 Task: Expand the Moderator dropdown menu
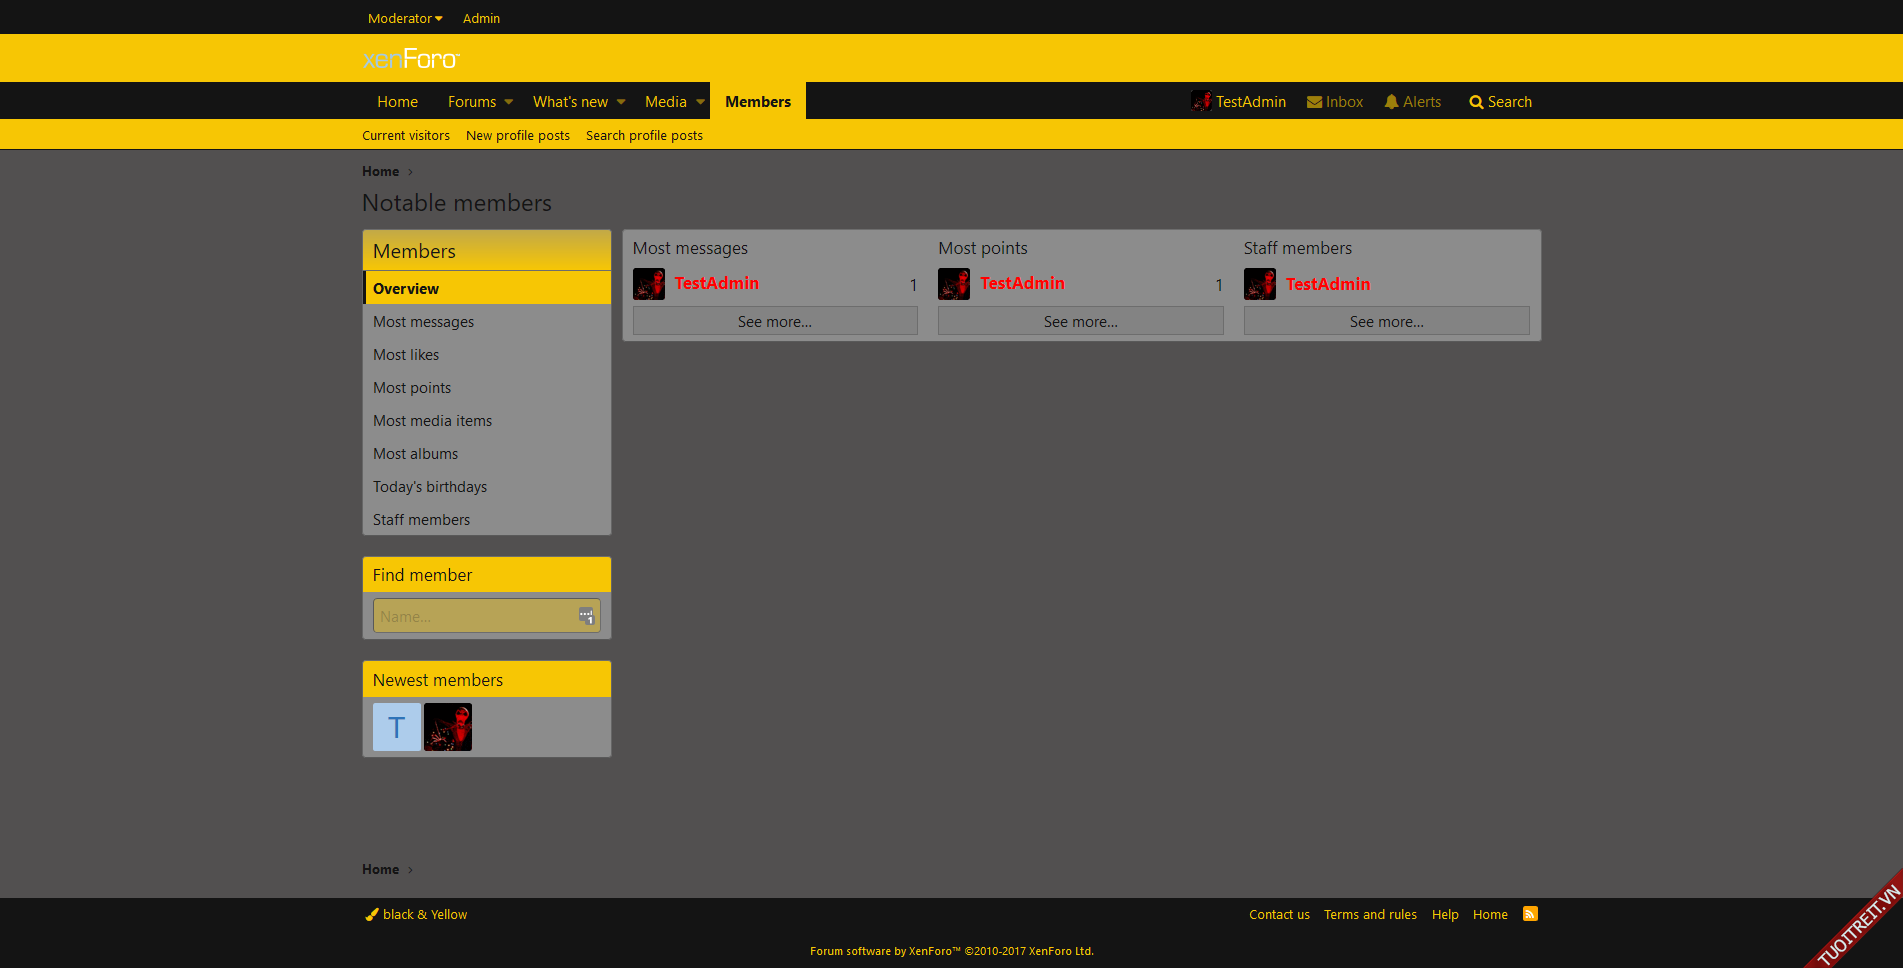405,18
